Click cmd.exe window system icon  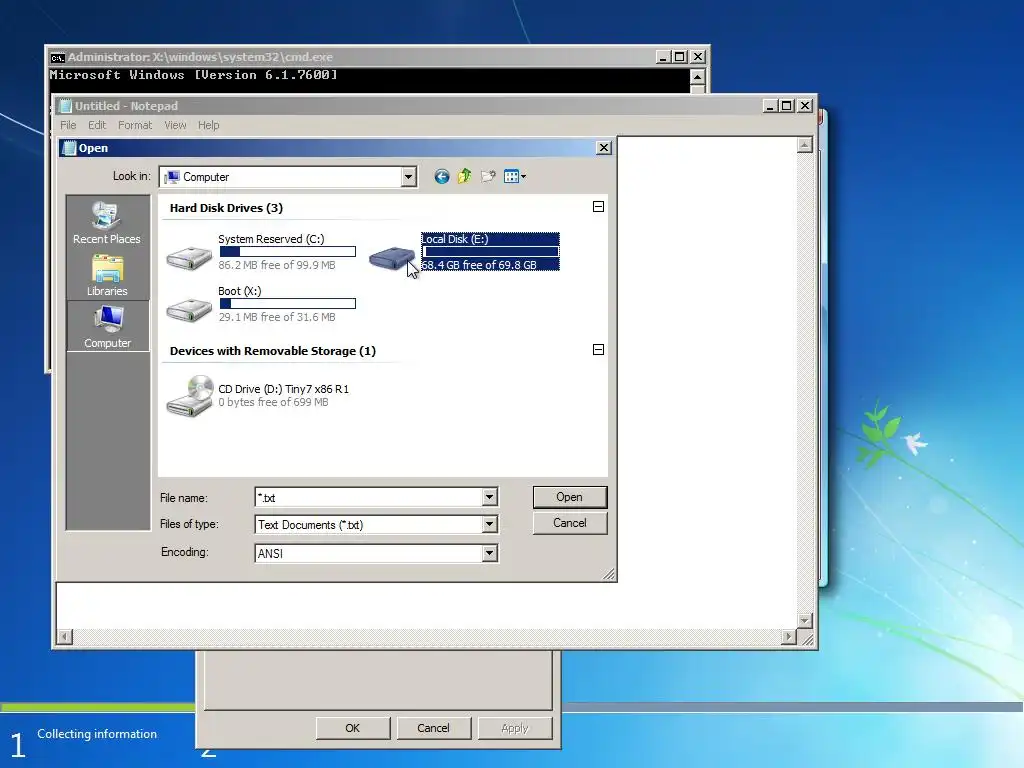[57, 57]
